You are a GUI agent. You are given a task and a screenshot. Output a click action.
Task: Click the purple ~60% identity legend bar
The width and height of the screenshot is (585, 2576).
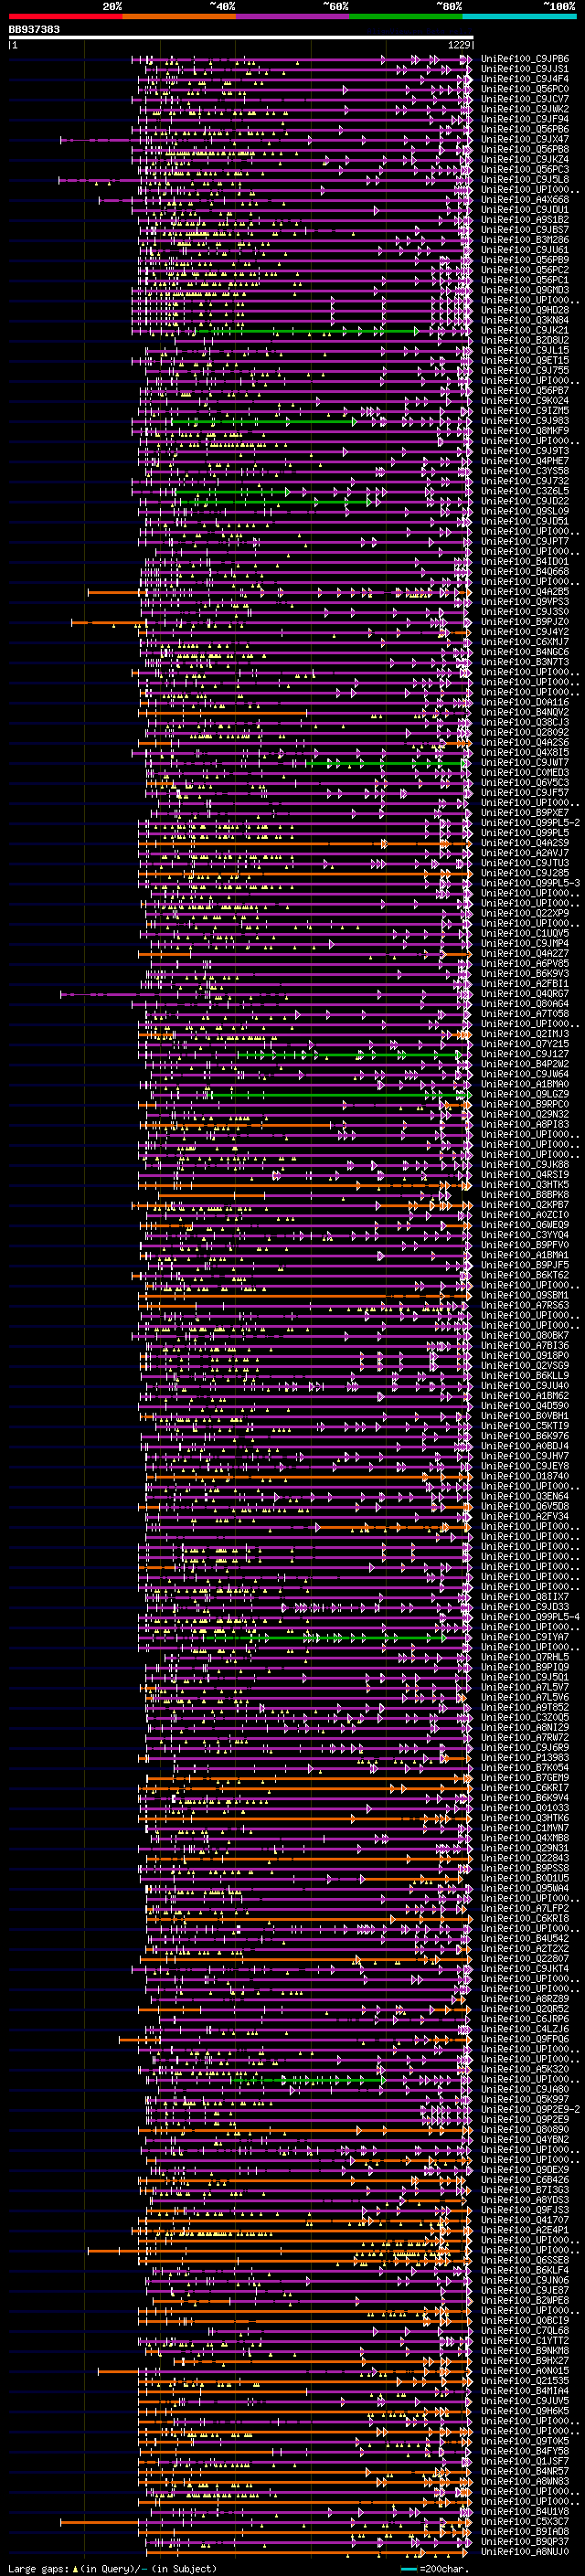tap(293, 16)
